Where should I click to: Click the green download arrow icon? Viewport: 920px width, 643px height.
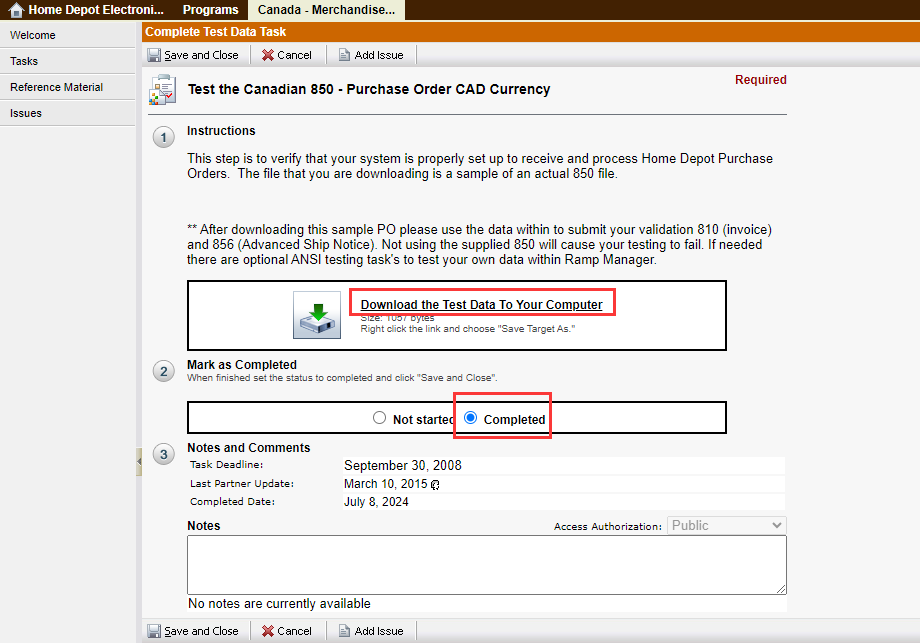pos(317,315)
